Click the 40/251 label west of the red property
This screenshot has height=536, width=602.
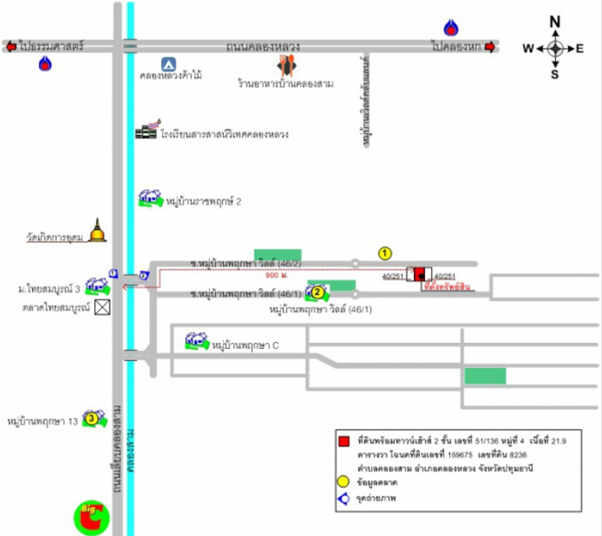tap(393, 276)
